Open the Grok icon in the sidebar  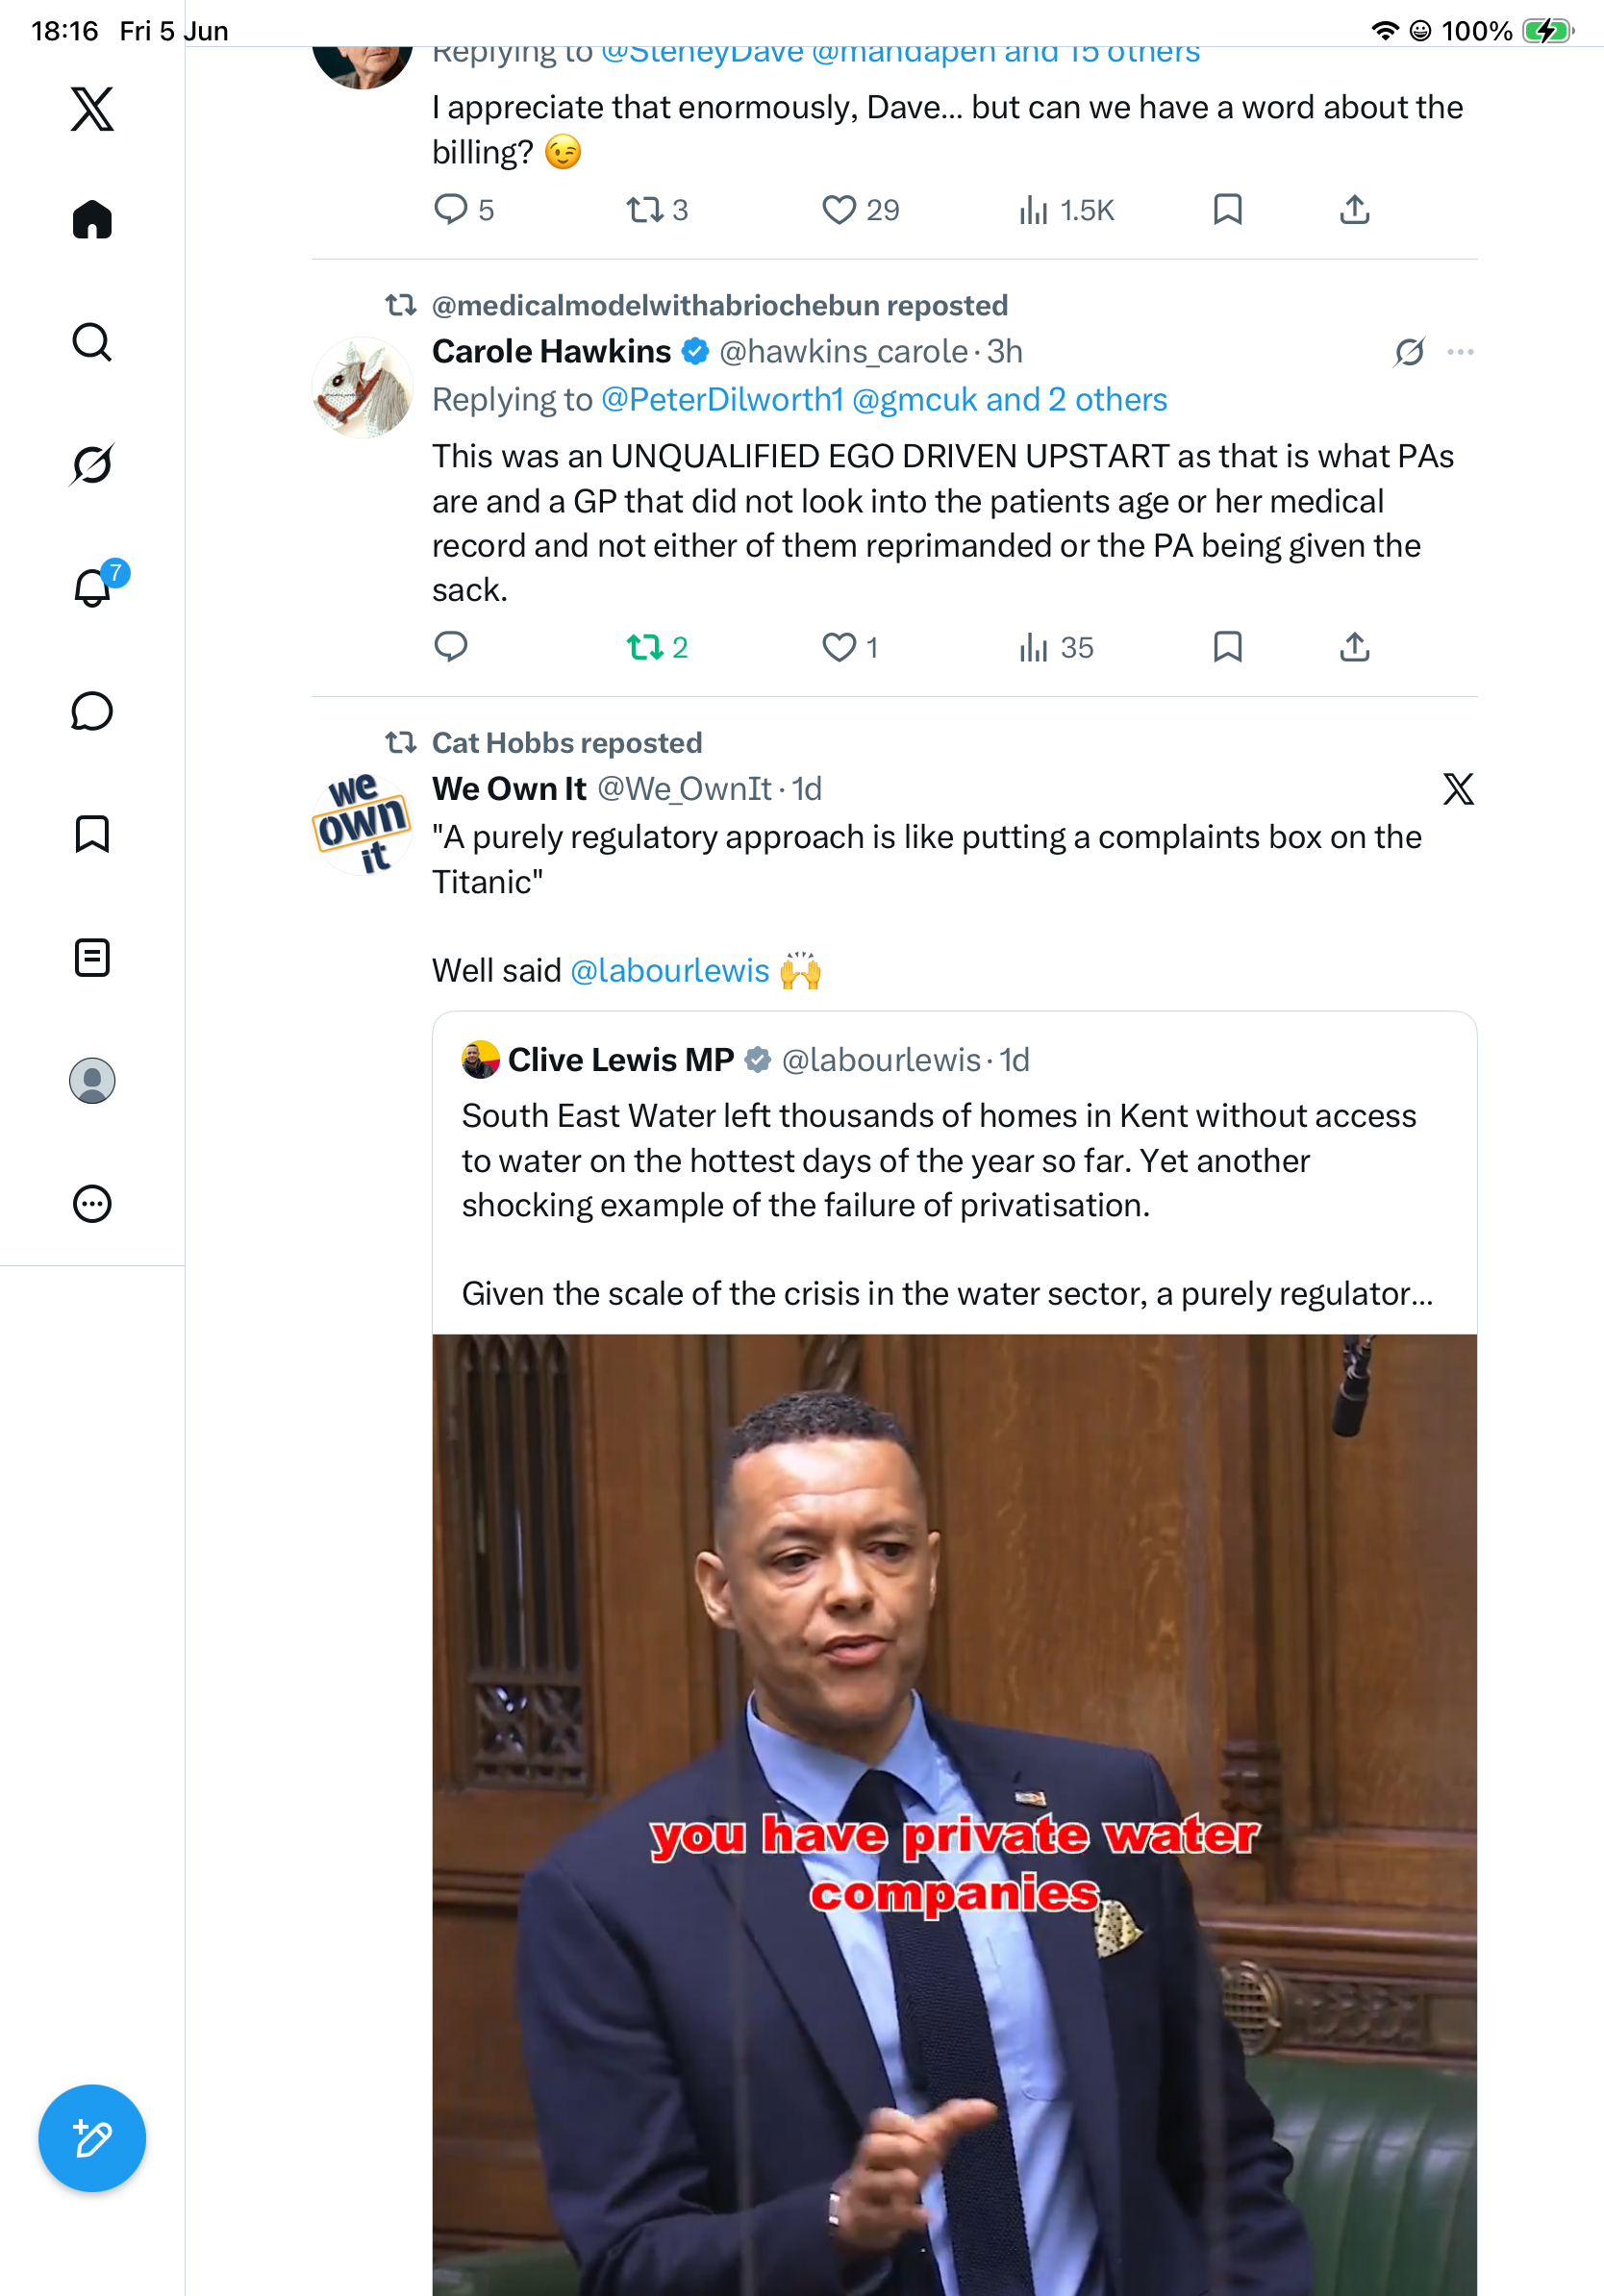[x=92, y=464]
